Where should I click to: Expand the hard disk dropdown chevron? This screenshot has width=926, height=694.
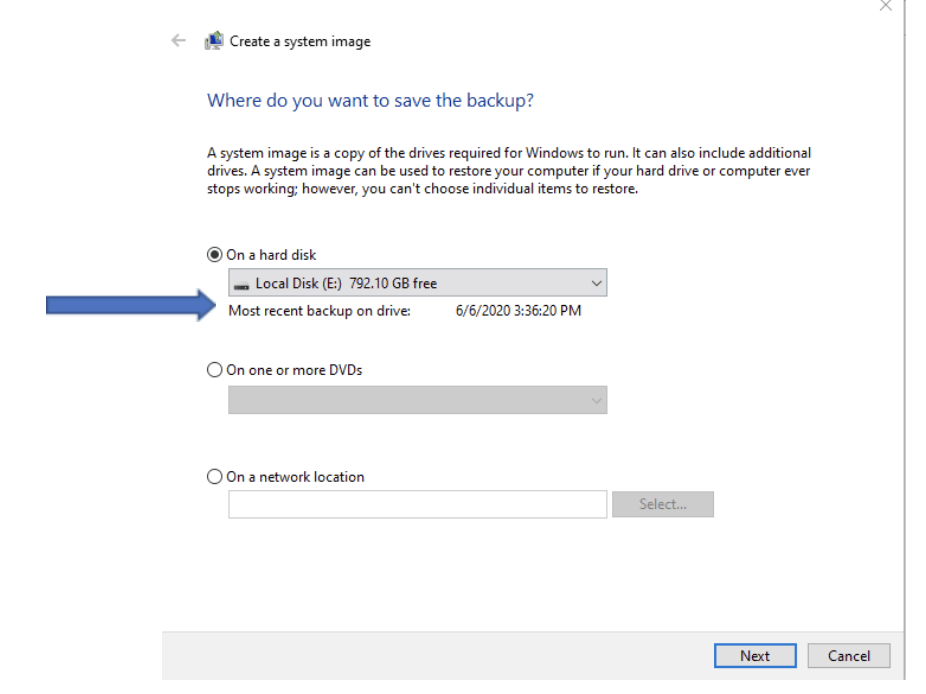click(596, 284)
